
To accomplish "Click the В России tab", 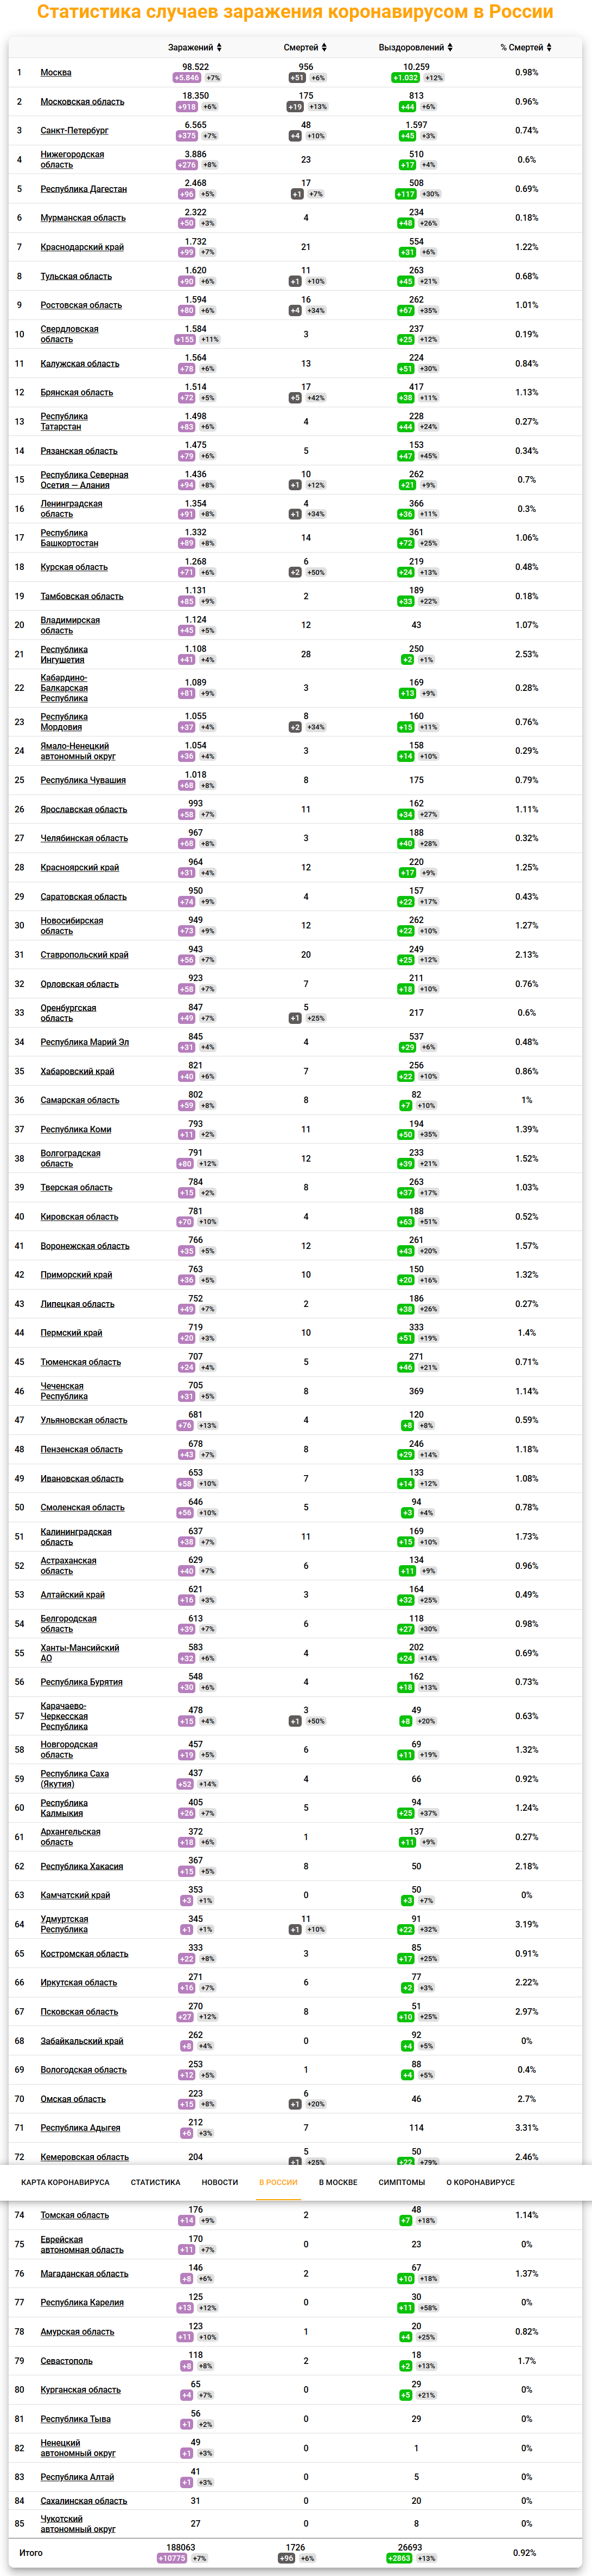I will pyautogui.click(x=278, y=2182).
